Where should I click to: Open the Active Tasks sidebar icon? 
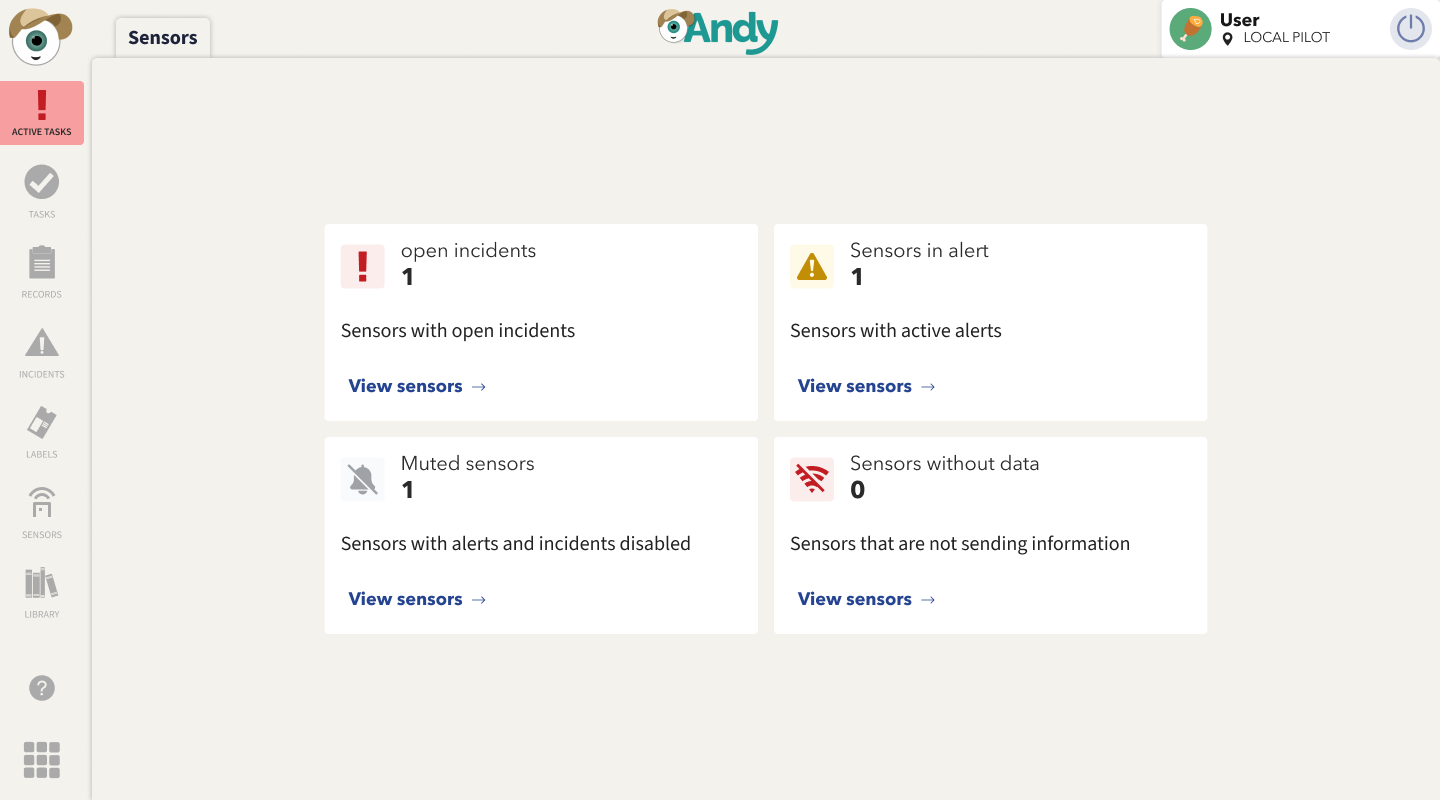point(42,112)
